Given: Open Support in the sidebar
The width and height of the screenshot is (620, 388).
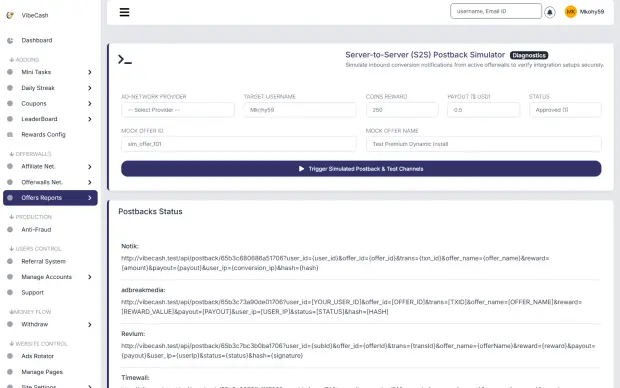Looking at the screenshot, I should (x=32, y=292).
